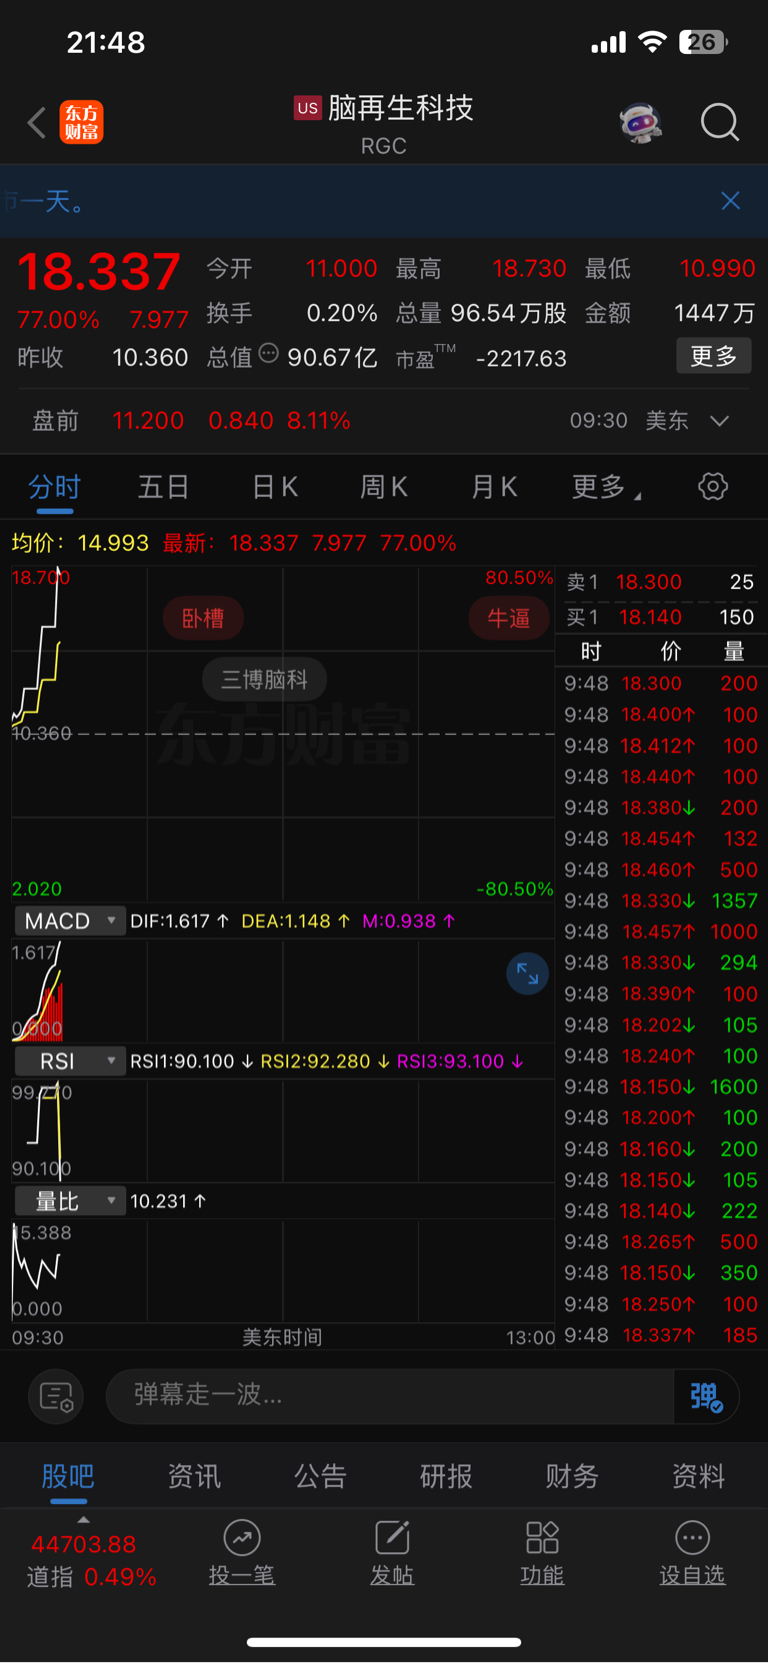The width and height of the screenshot is (768, 1663).
Task: Expand chart to fullscreen arrows icon
Action: pos(527,974)
